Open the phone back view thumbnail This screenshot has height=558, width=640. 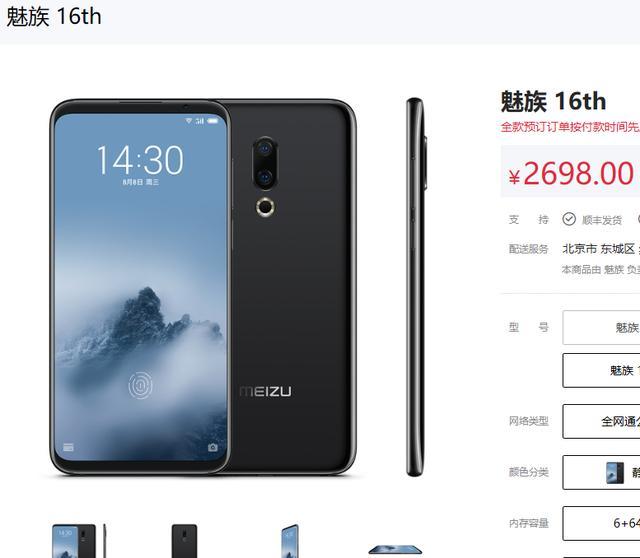[184, 541]
